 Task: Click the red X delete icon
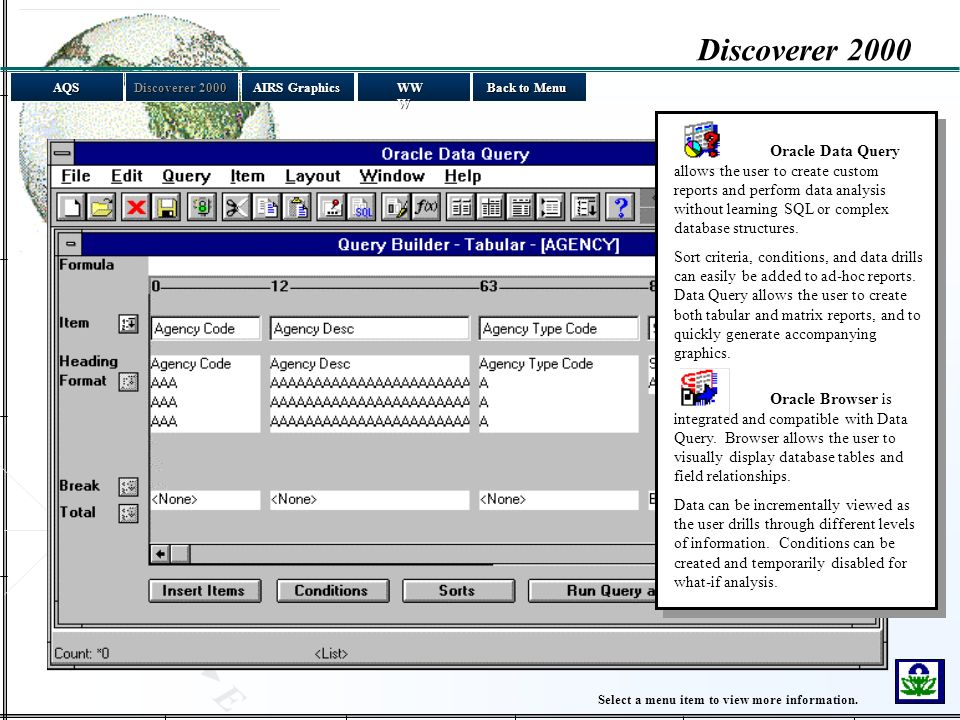point(136,208)
